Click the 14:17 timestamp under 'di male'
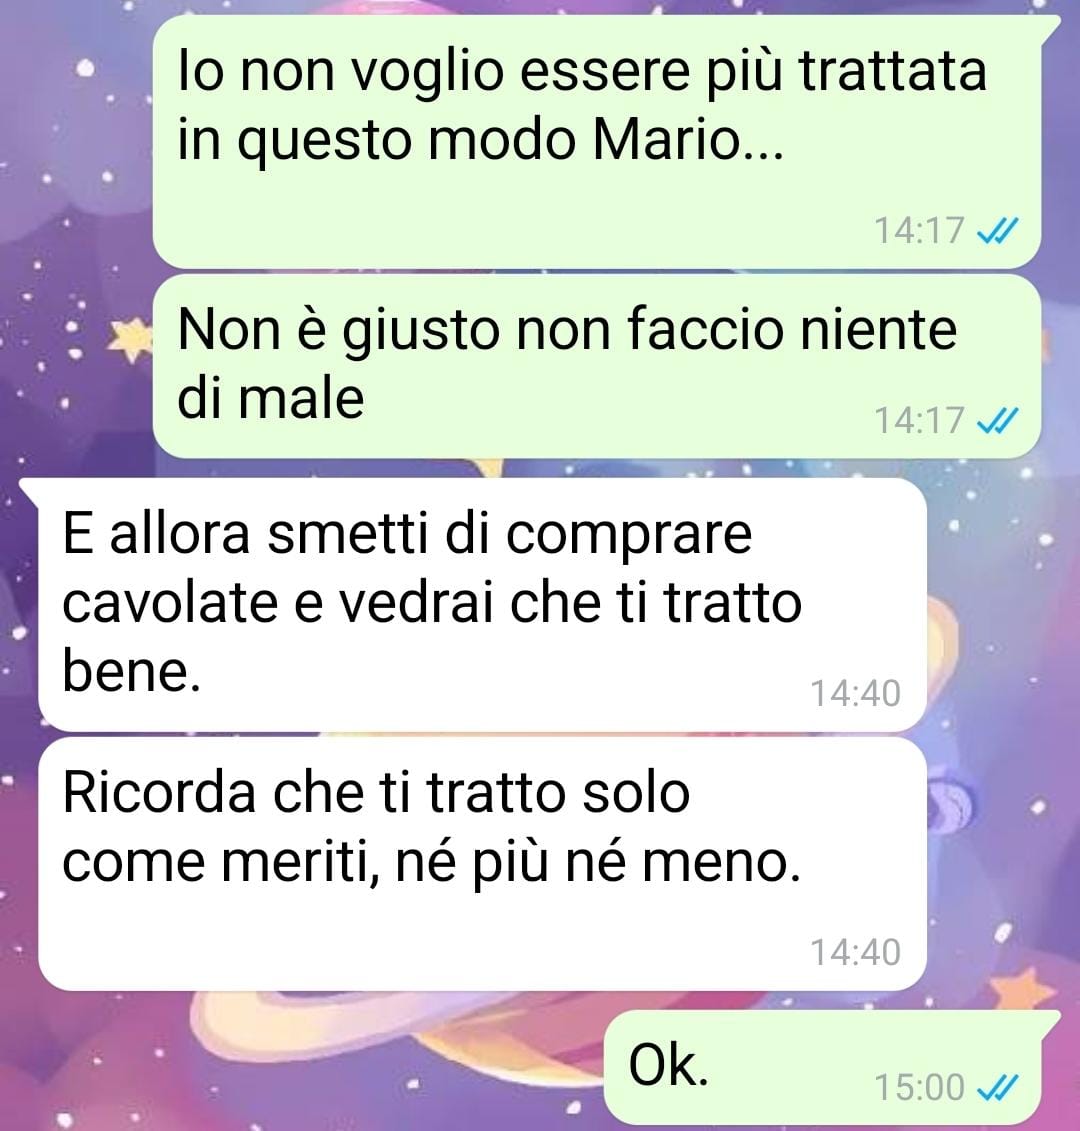The height and width of the screenshot is (1131, 1080). (919, 420)
